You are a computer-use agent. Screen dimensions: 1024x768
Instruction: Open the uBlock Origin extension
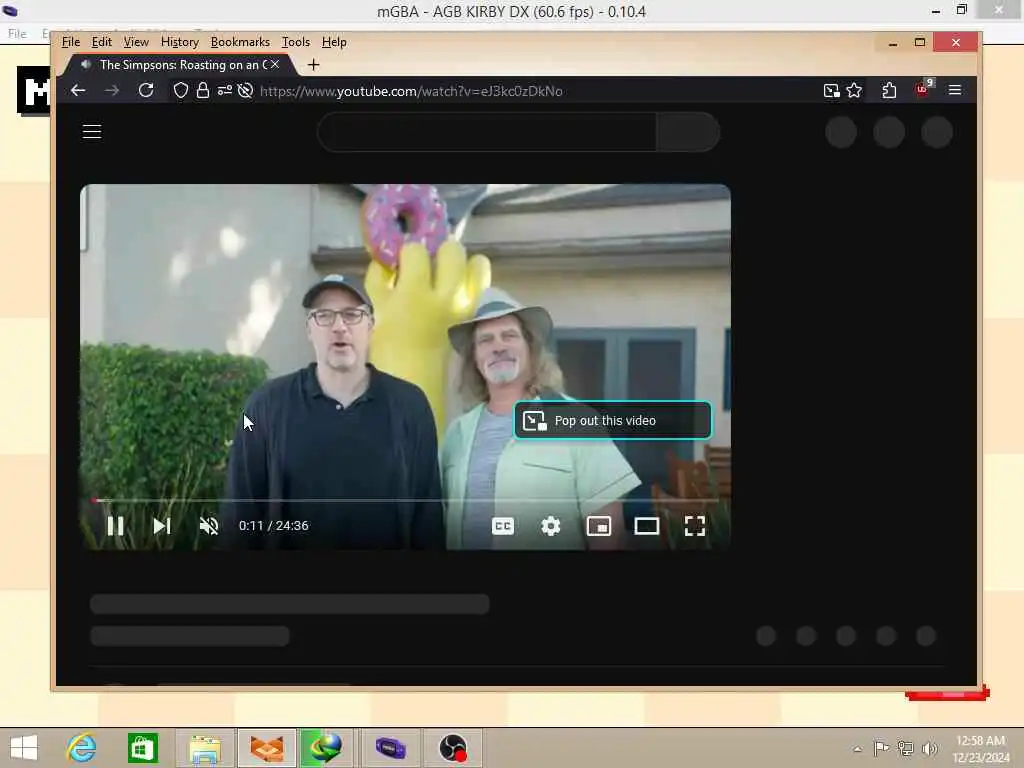pos(923,89)
